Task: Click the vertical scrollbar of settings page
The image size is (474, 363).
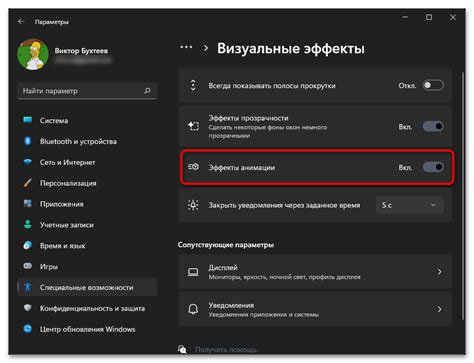Action: pyautogui.click(x=463, y=197)
